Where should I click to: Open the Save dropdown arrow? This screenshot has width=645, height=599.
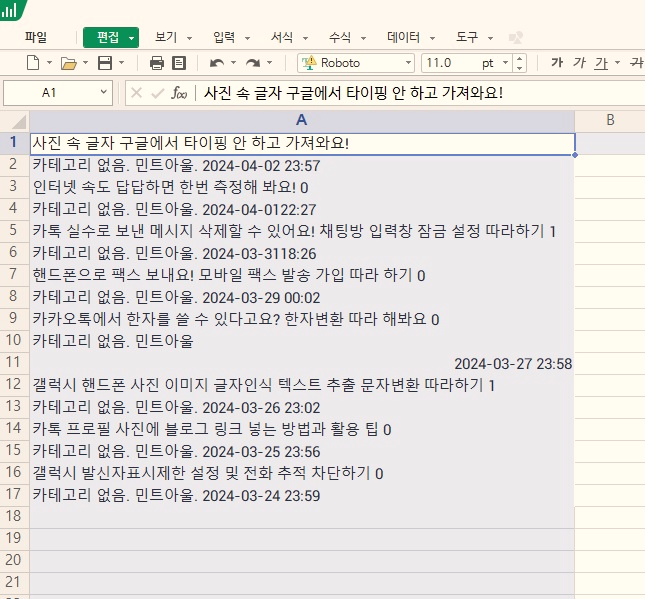point(121,63)
